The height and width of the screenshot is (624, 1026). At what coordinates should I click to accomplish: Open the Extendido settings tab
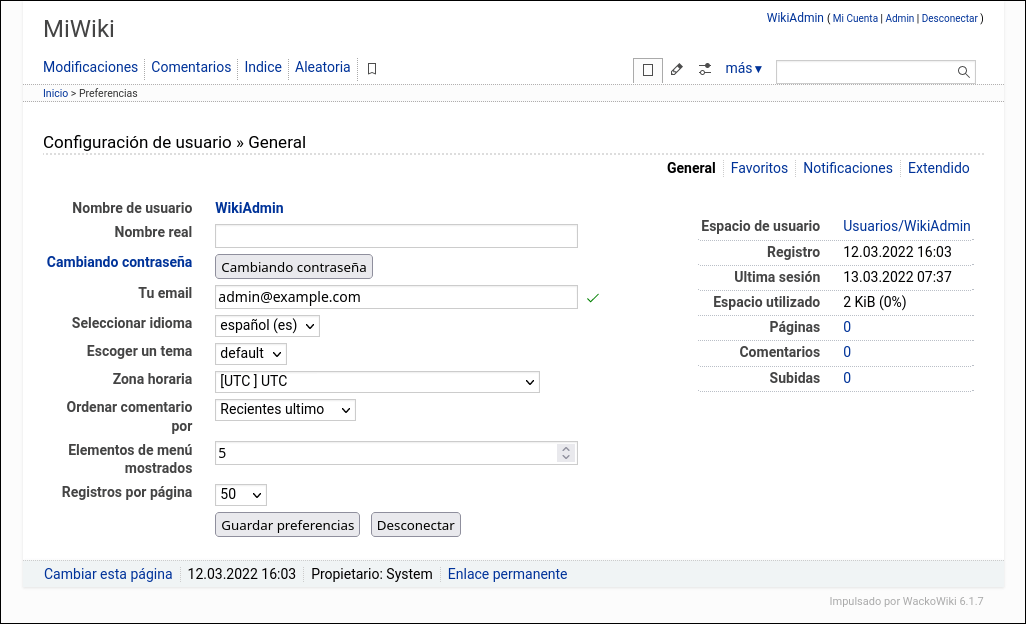[938, 168]
